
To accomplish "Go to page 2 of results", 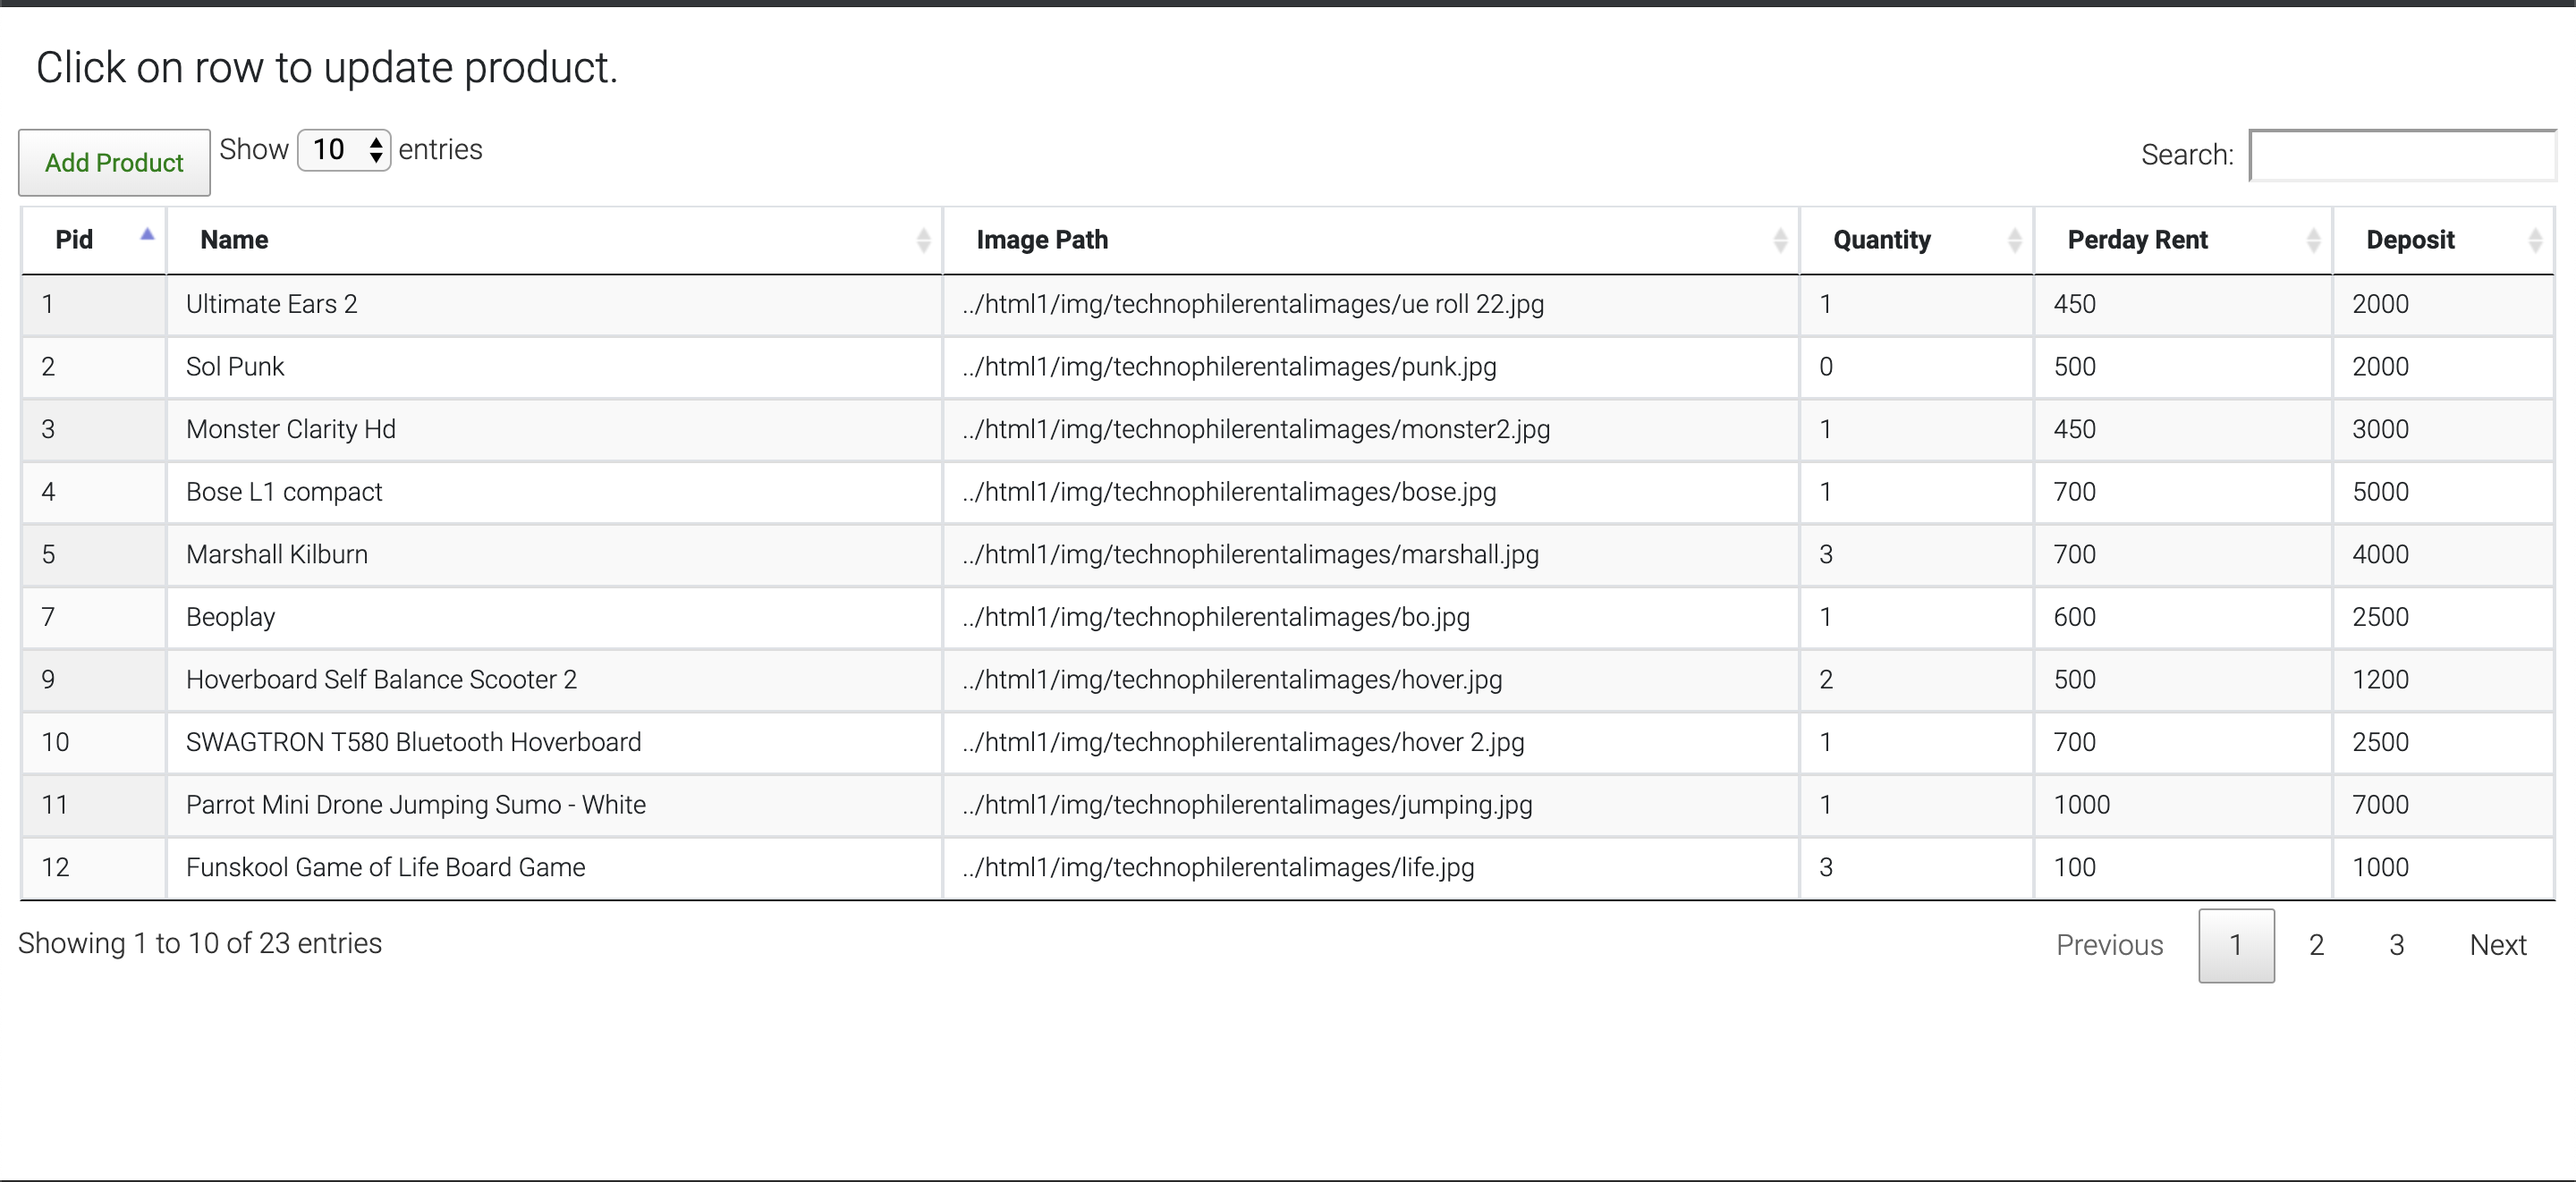I will coord(2316,945).
